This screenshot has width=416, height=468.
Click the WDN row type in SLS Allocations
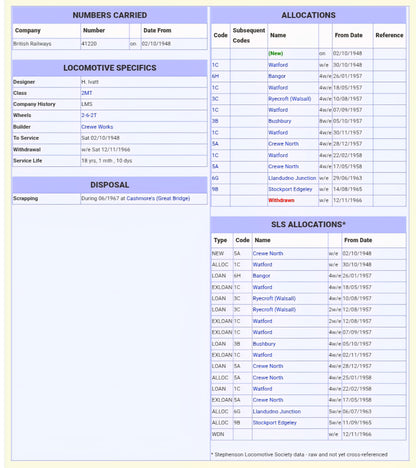coord(218,434)
